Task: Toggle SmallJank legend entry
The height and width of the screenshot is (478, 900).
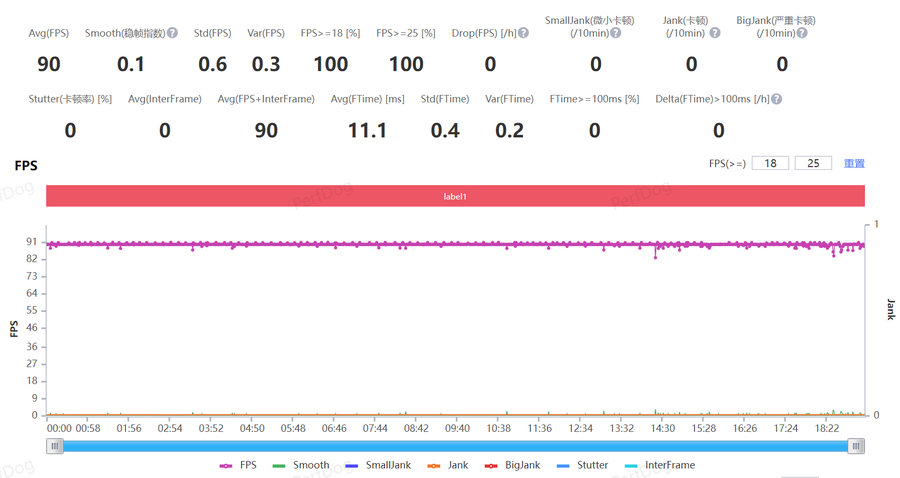Action: [x=377, y=465]
